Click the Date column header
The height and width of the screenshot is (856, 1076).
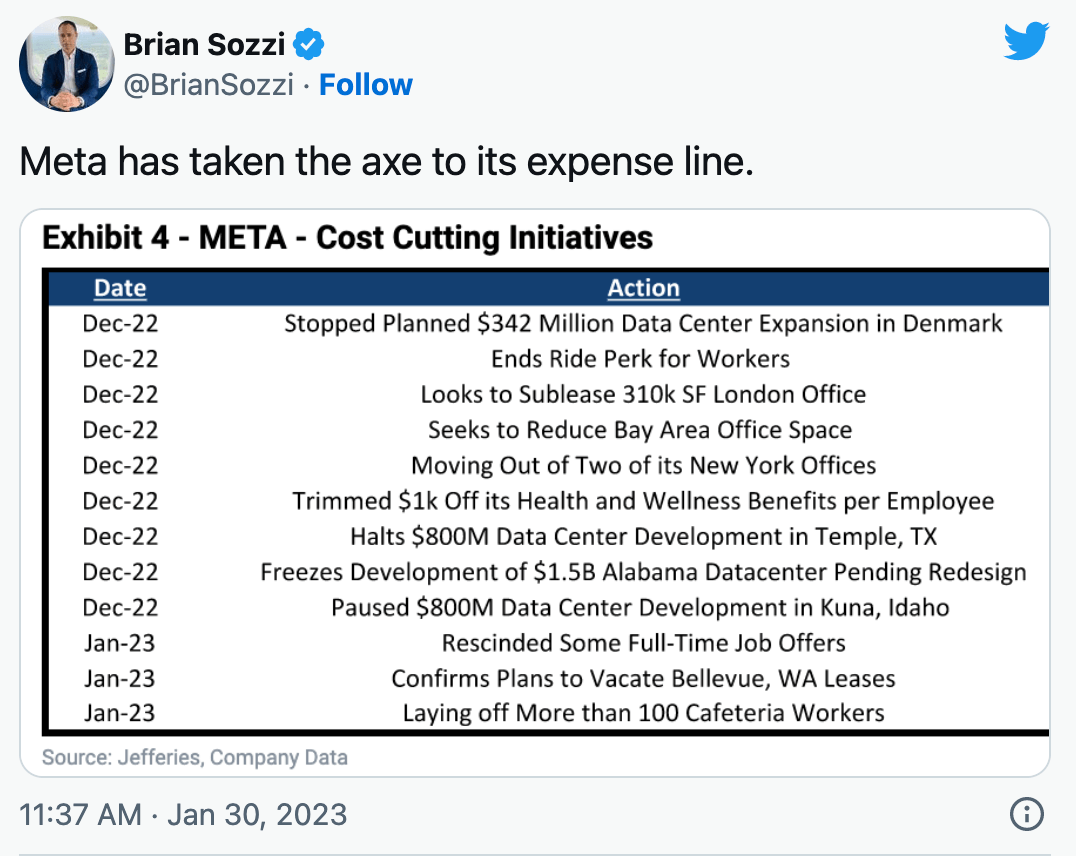tap(120, 288)
